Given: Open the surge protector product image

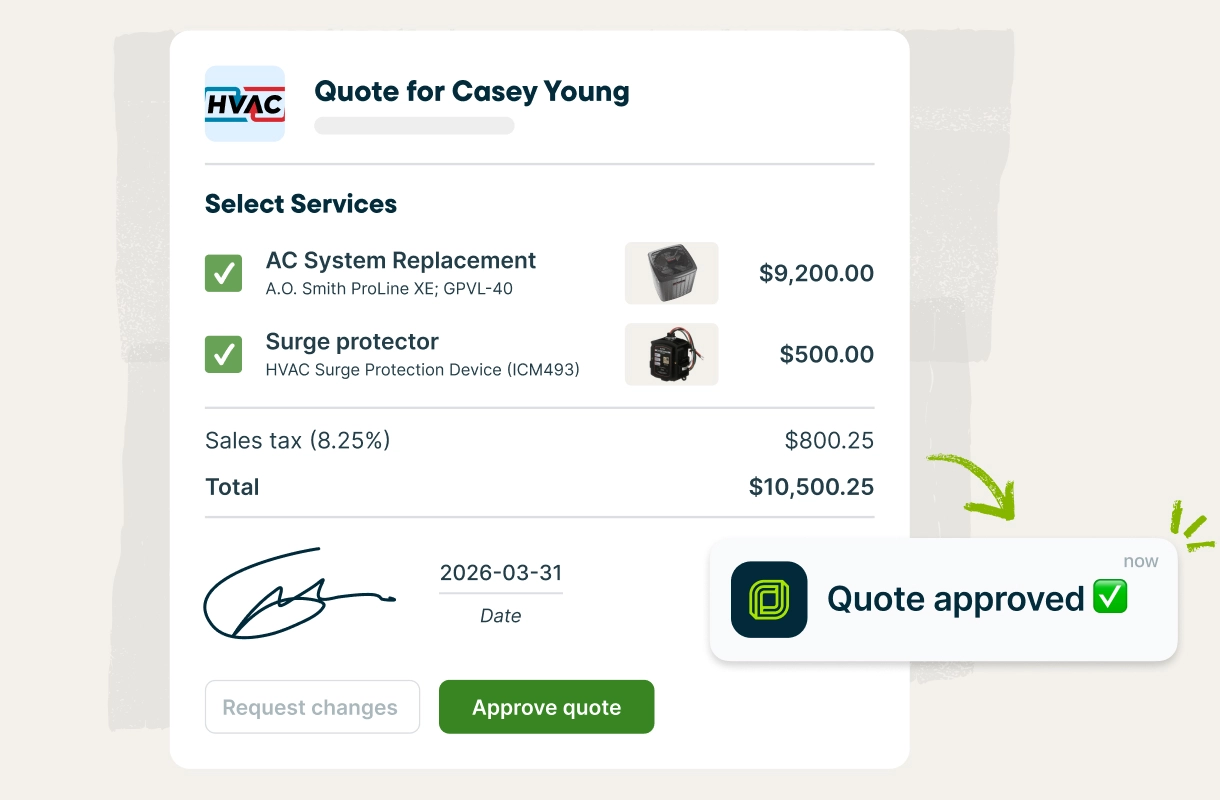Looking at the screenshot, I should coord(671,354).
